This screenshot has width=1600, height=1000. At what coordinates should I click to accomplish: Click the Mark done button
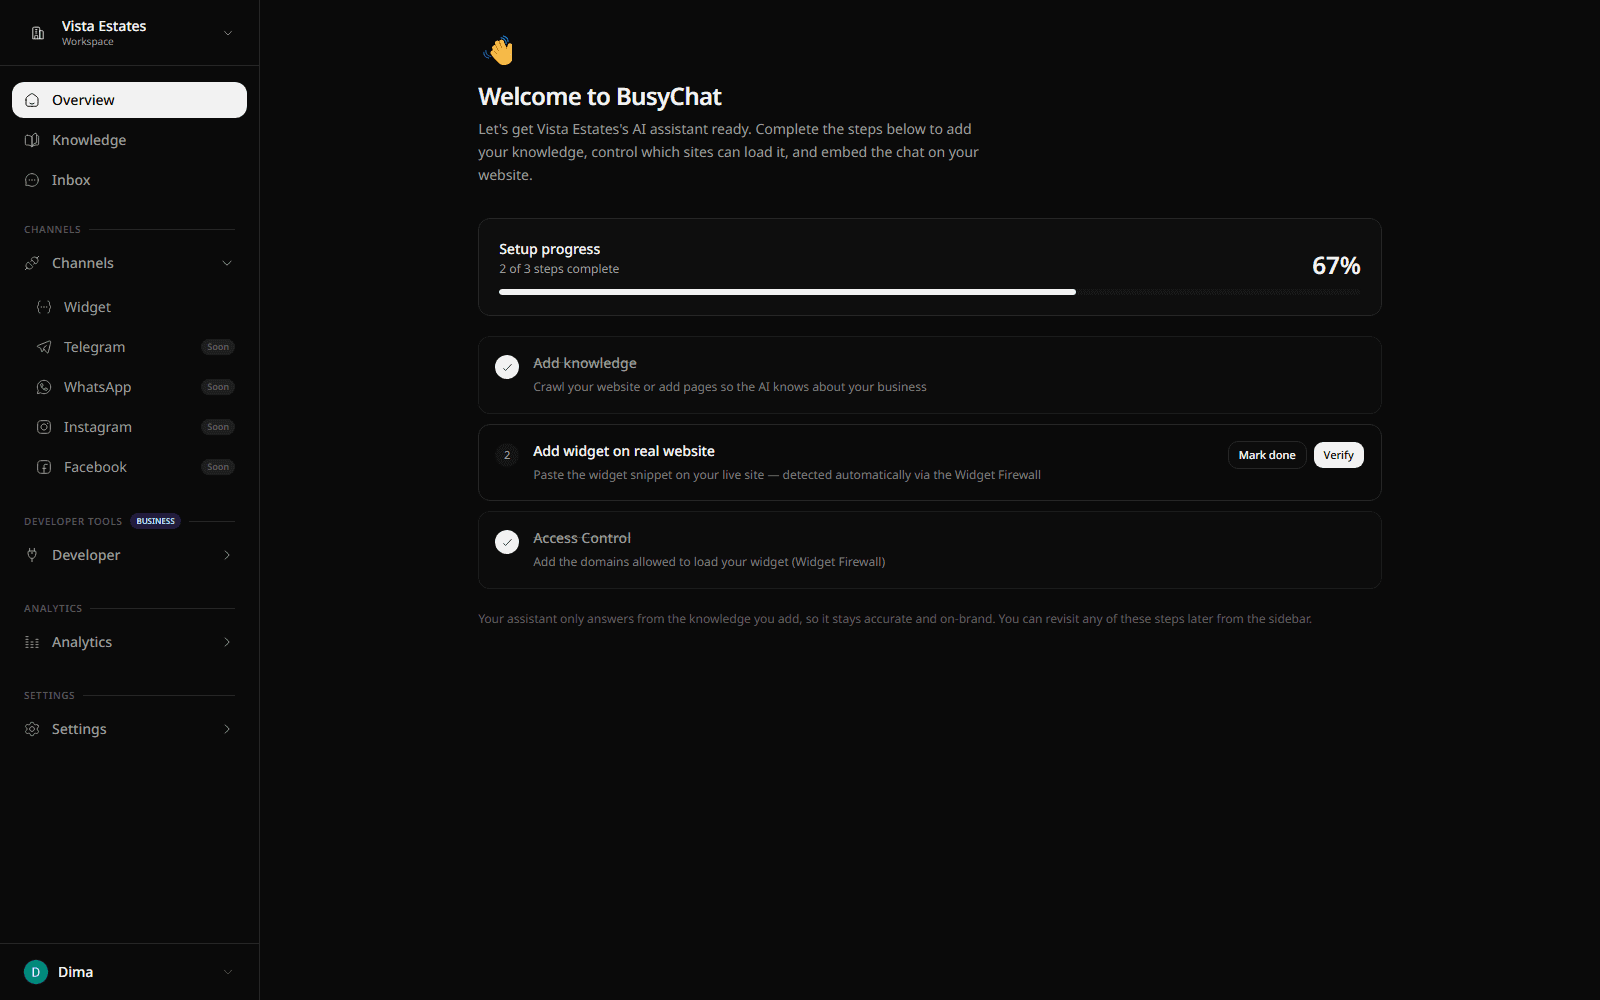coord(1267,455)
